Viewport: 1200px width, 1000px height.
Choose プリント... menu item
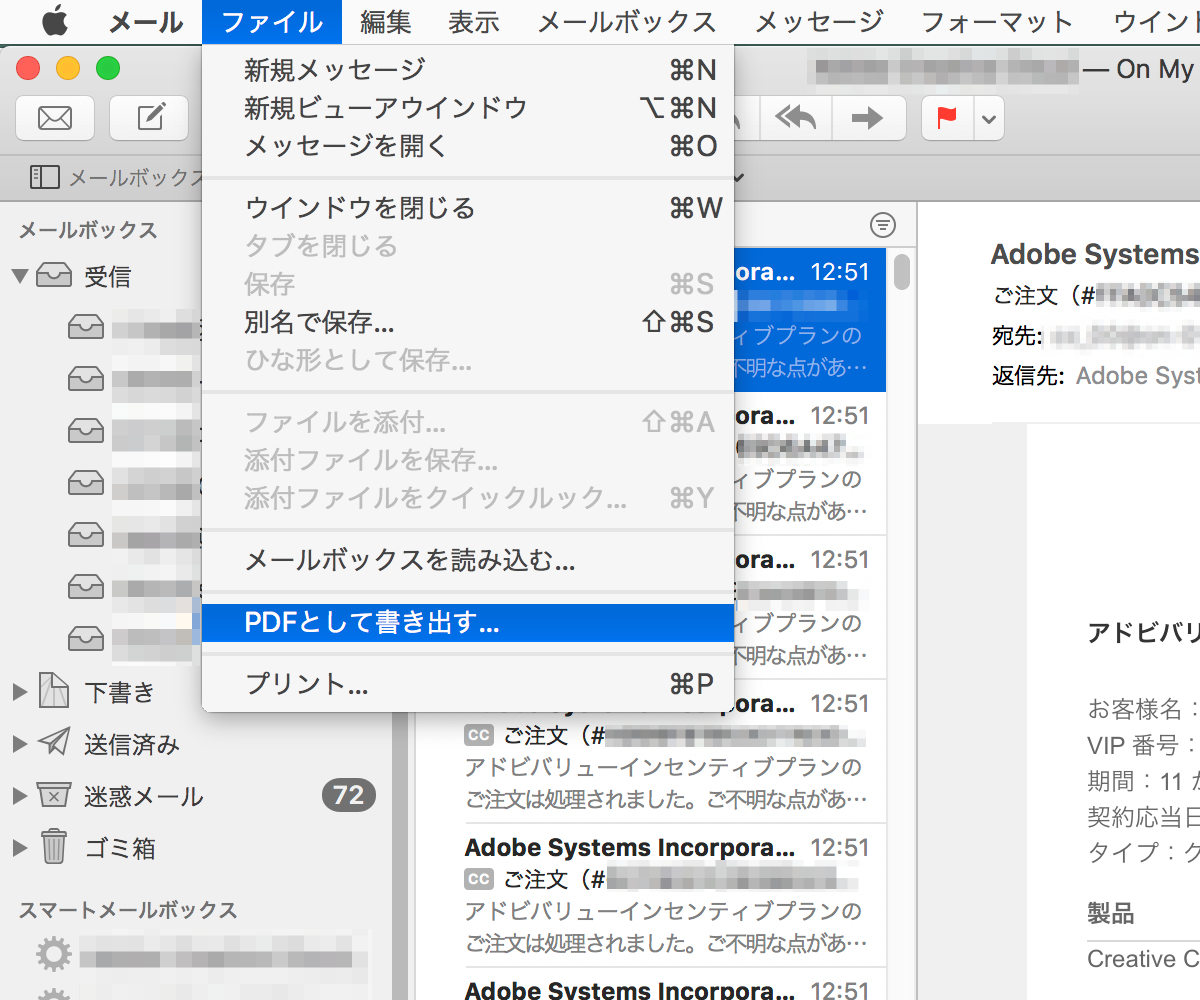click(x=468, y=685)
